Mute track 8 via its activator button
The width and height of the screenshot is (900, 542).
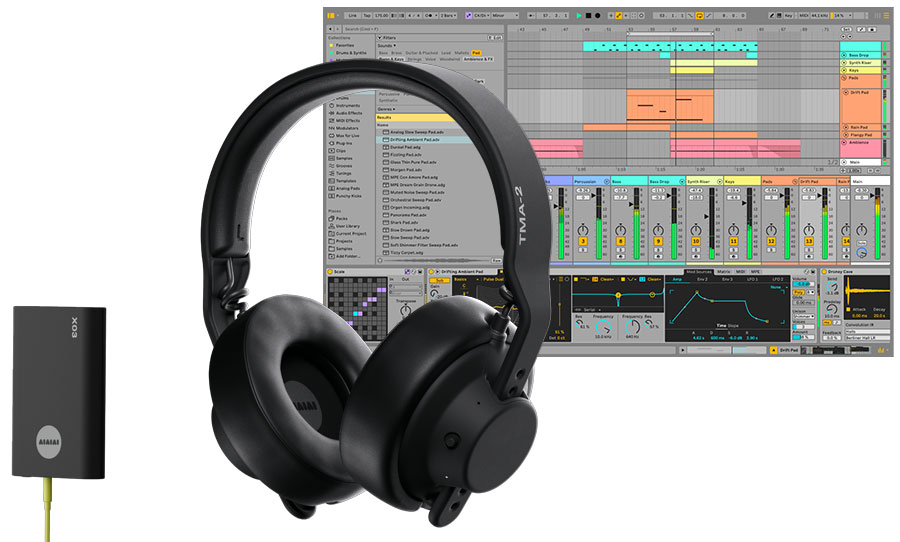point(620,241)
